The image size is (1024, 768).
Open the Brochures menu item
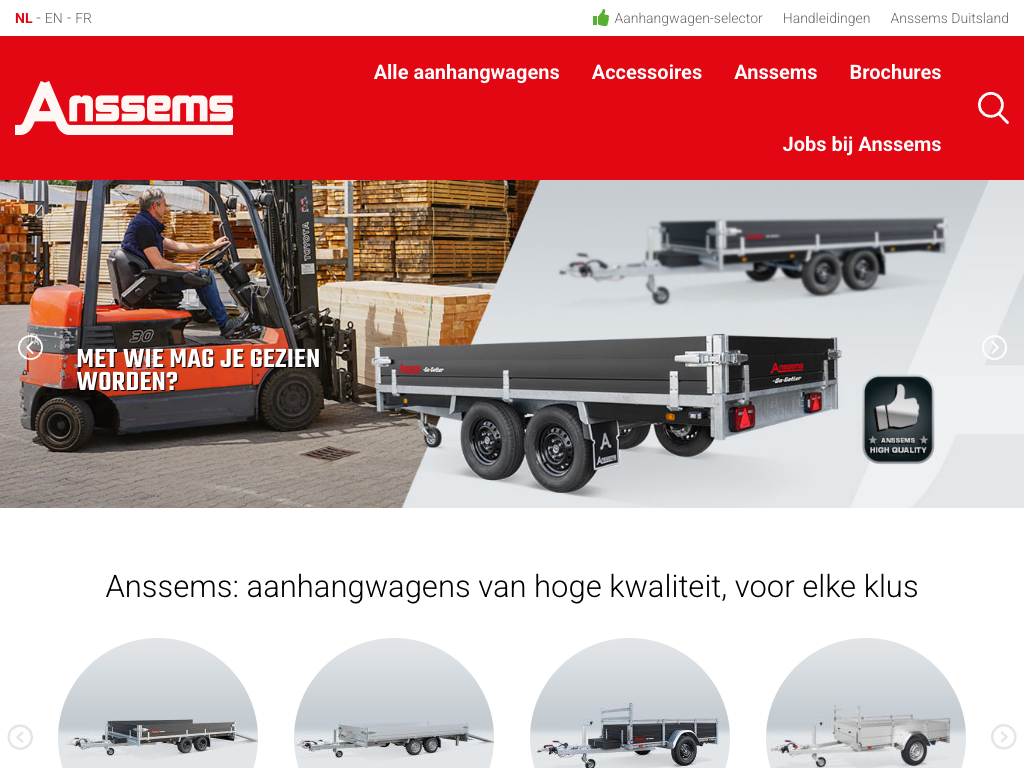pyautogui.click(x=895, y=72)
